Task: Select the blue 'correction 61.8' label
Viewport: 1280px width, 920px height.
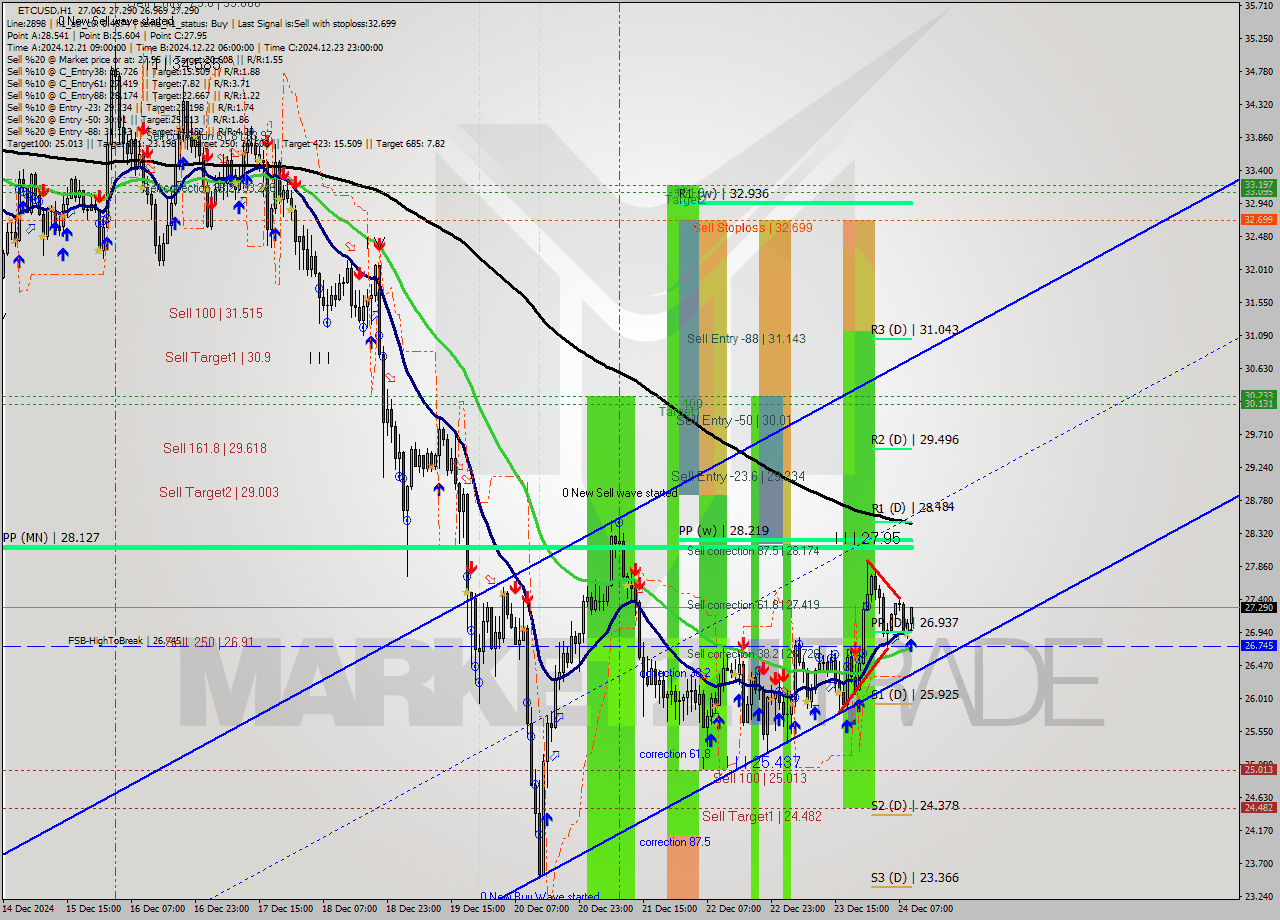Action: pyautogui.click(x=676, y=754)
